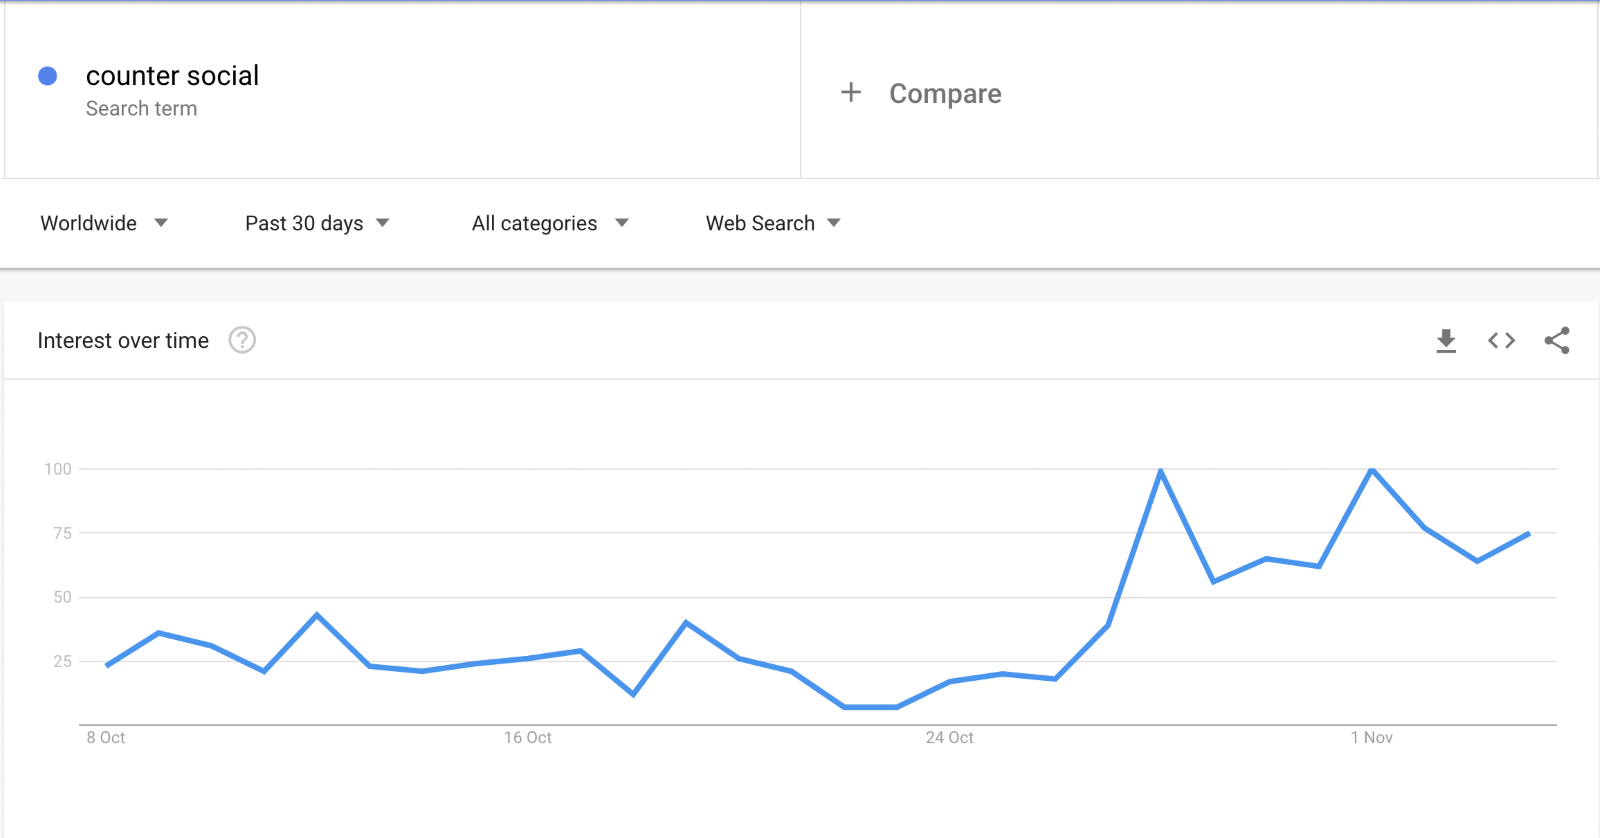Expand the All categories dropdown
This screenshot has height=838, width=1600.
tap(550, 223)
